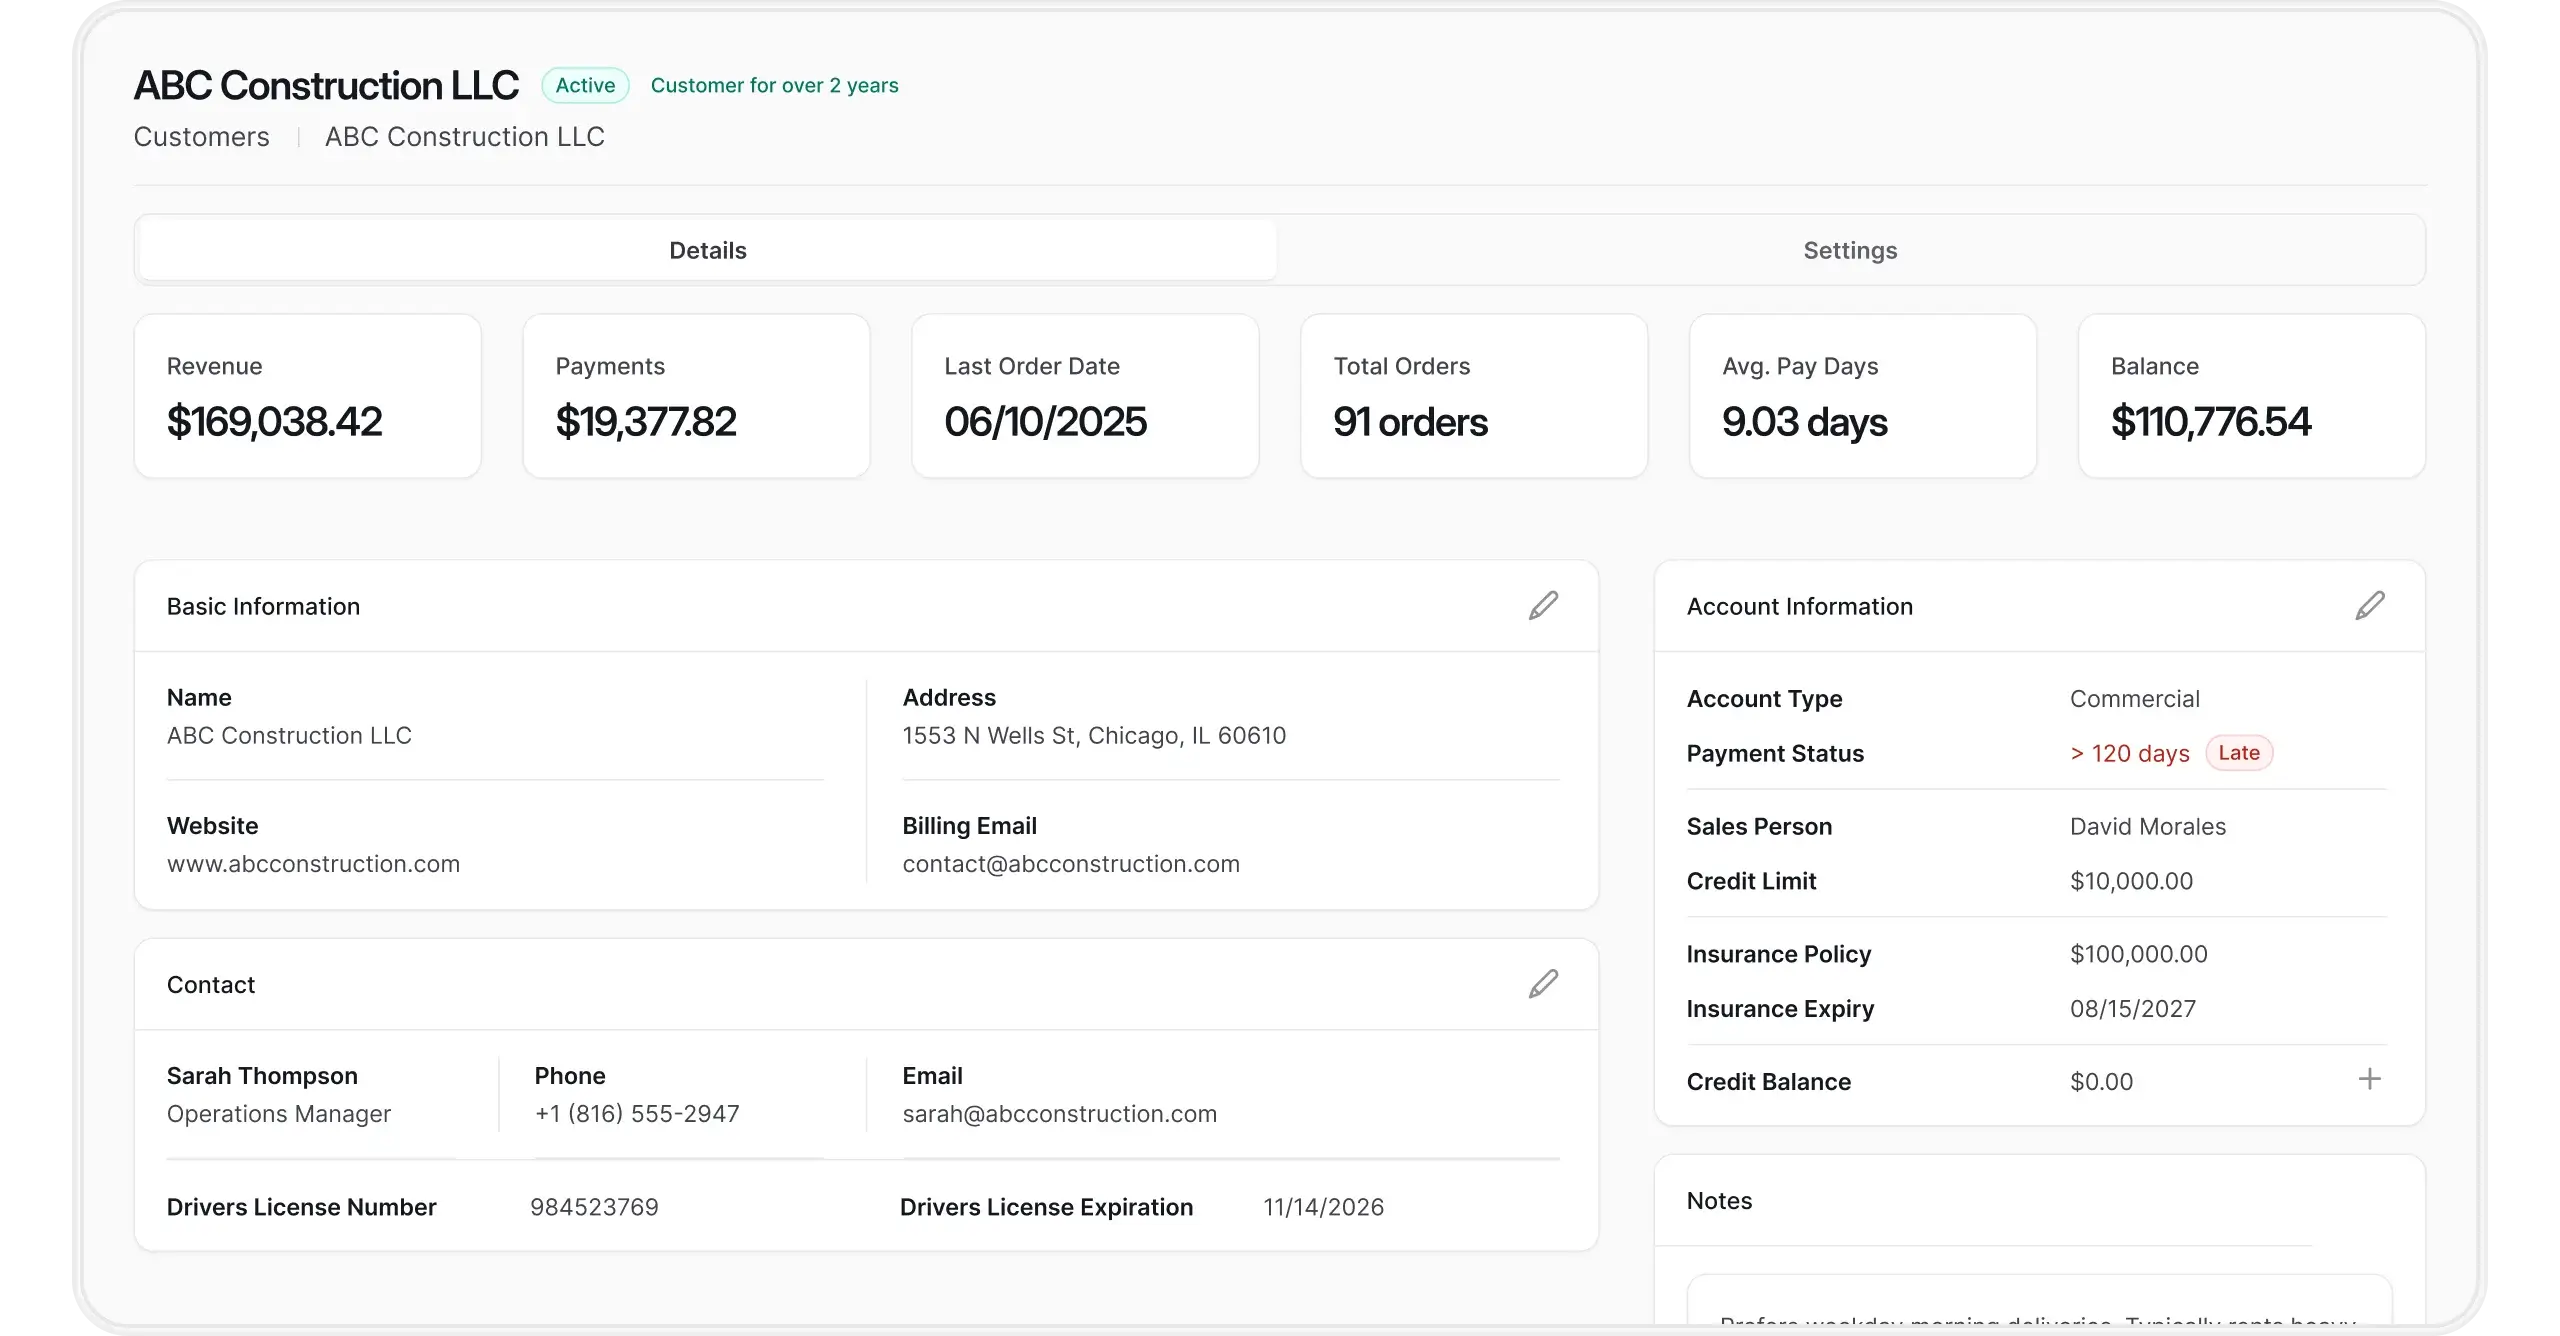Edit Basic Information with pencil icon
This screenshot has height=1336, width=2560.
[1543, 606]
